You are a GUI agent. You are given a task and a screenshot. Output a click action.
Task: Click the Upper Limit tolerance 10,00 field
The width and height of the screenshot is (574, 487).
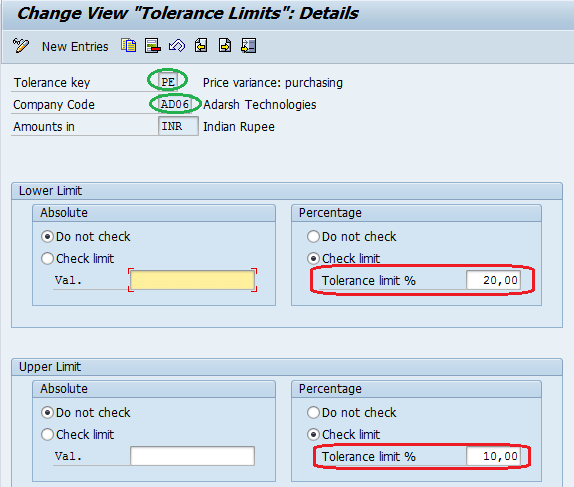pyautogui.click(x=493, y=456)
